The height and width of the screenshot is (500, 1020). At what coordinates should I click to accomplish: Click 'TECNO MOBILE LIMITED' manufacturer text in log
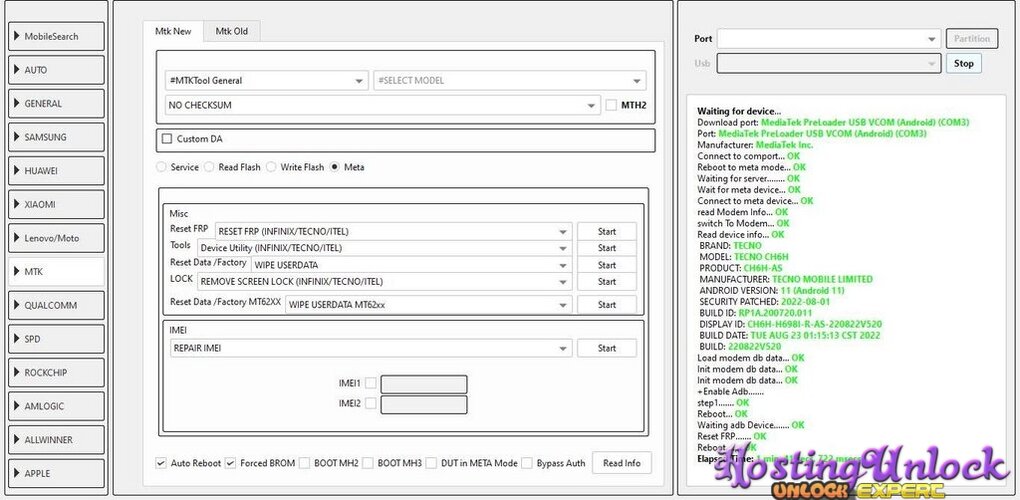[x=823, y=279]
